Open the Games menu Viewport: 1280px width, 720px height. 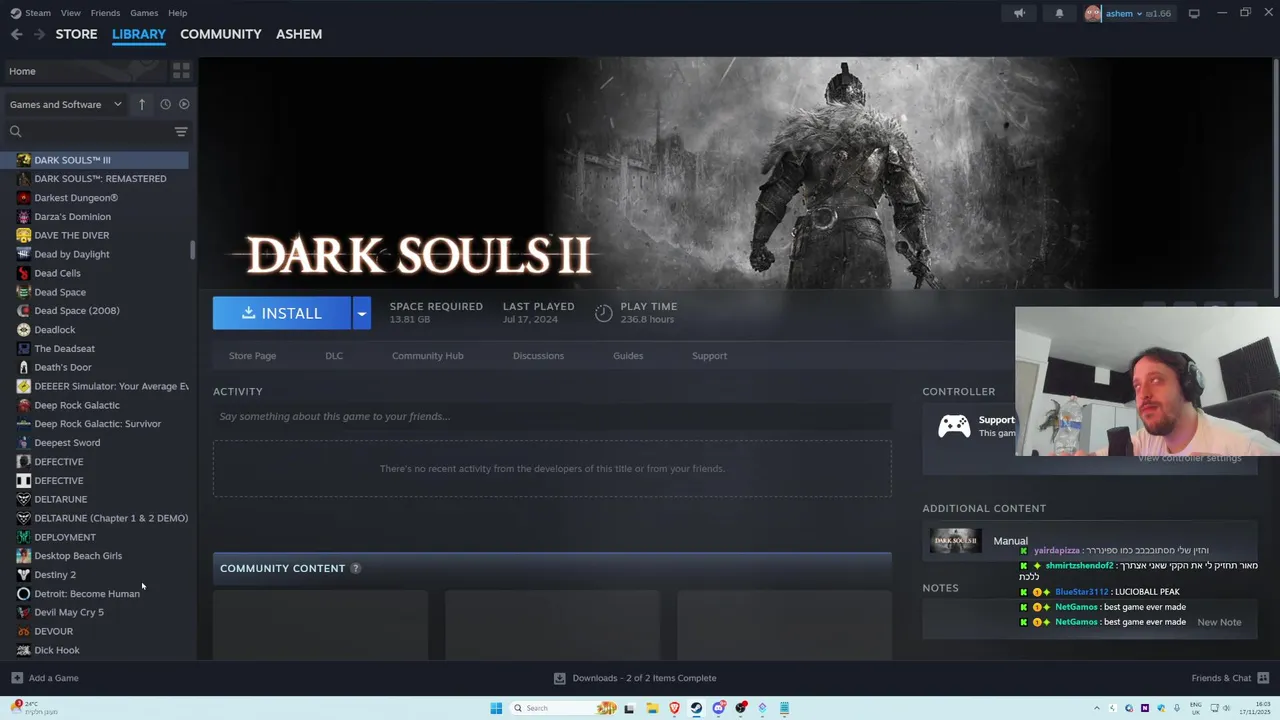(144, 13)
